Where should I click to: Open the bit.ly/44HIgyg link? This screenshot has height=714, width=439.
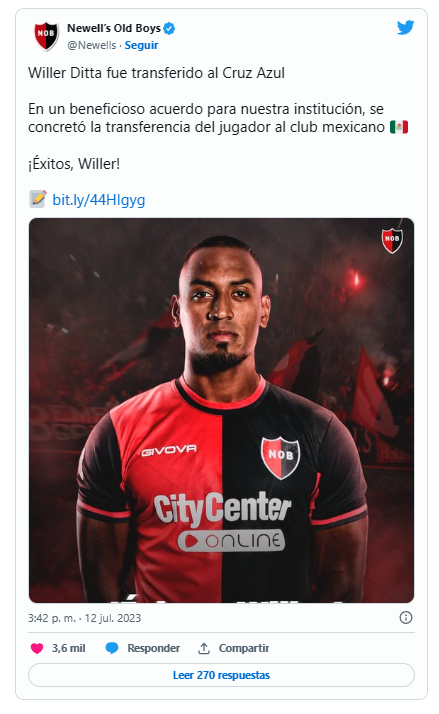tap(99, 200)
